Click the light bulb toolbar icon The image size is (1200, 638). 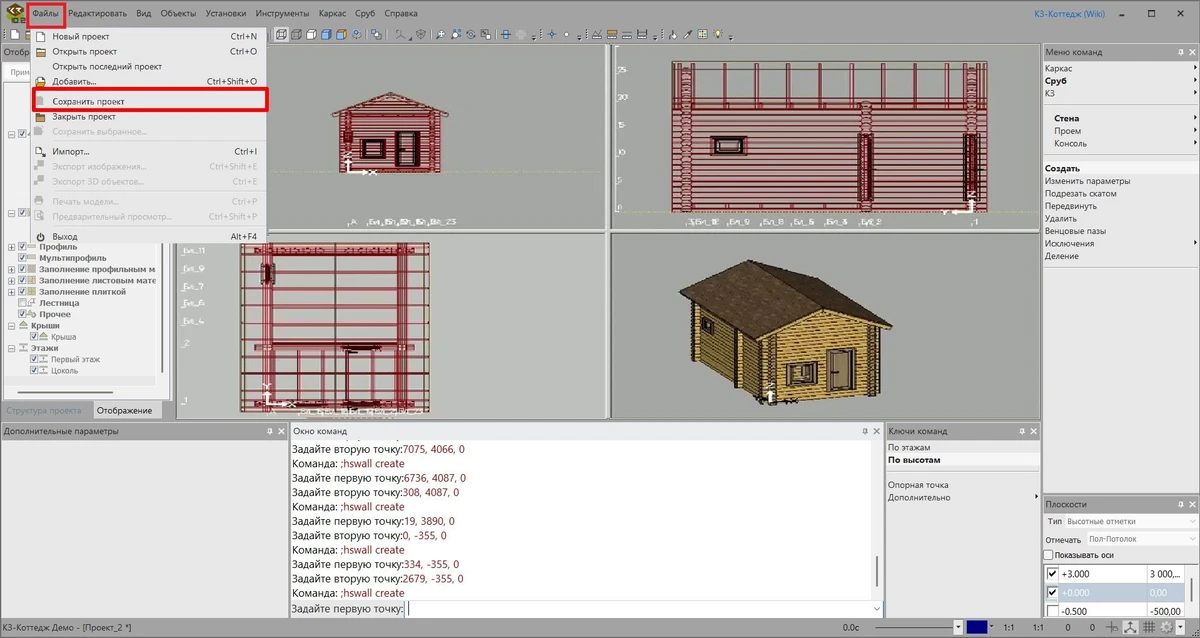(x=717, y=34)
